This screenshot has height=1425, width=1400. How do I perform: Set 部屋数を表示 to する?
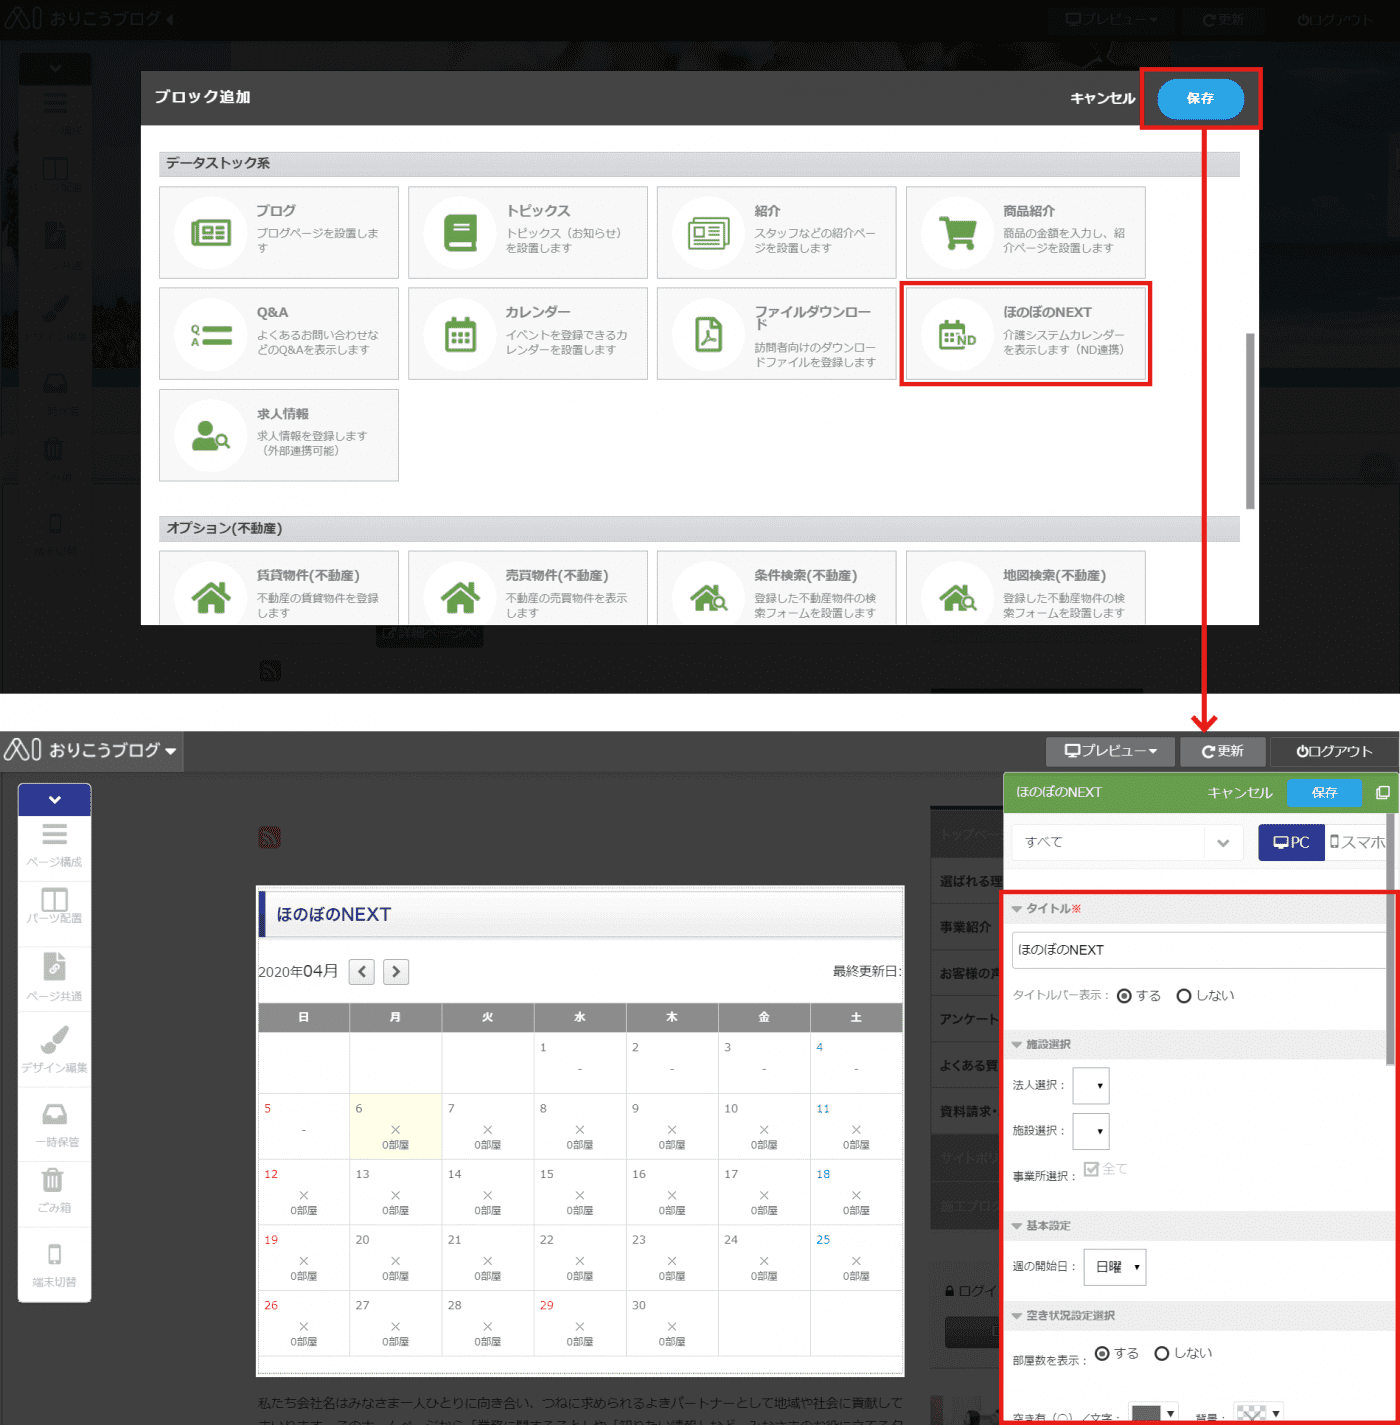point(1102,1353)
